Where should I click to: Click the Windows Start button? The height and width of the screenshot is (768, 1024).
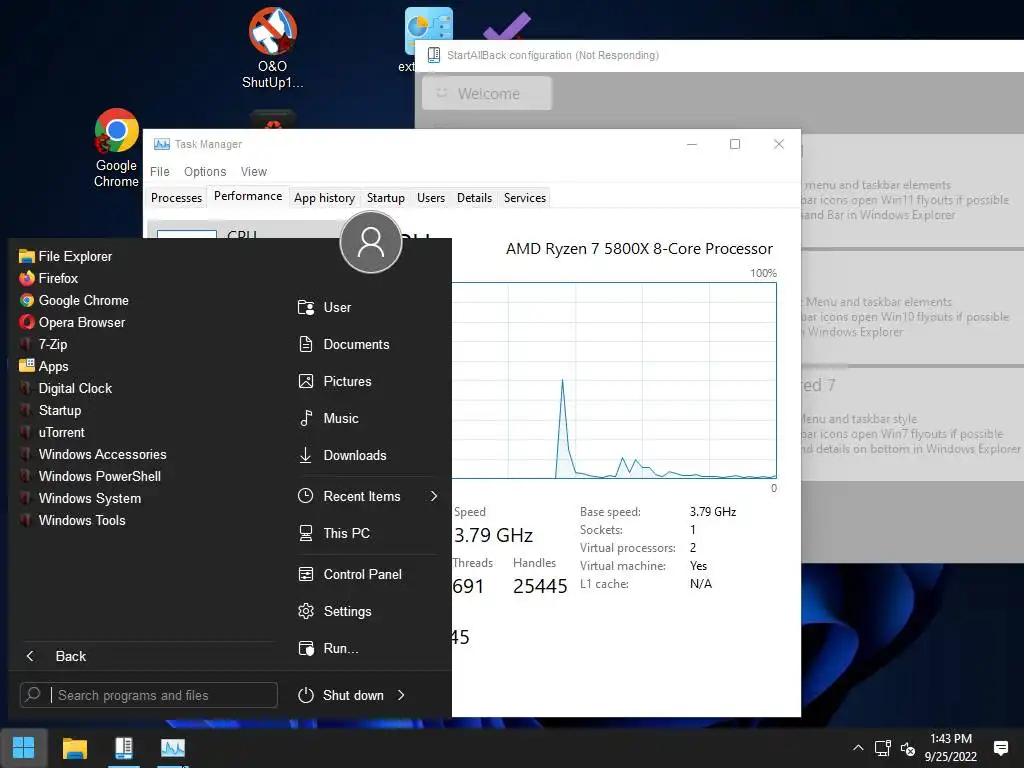pyautogui.click(x=24, y=748)
